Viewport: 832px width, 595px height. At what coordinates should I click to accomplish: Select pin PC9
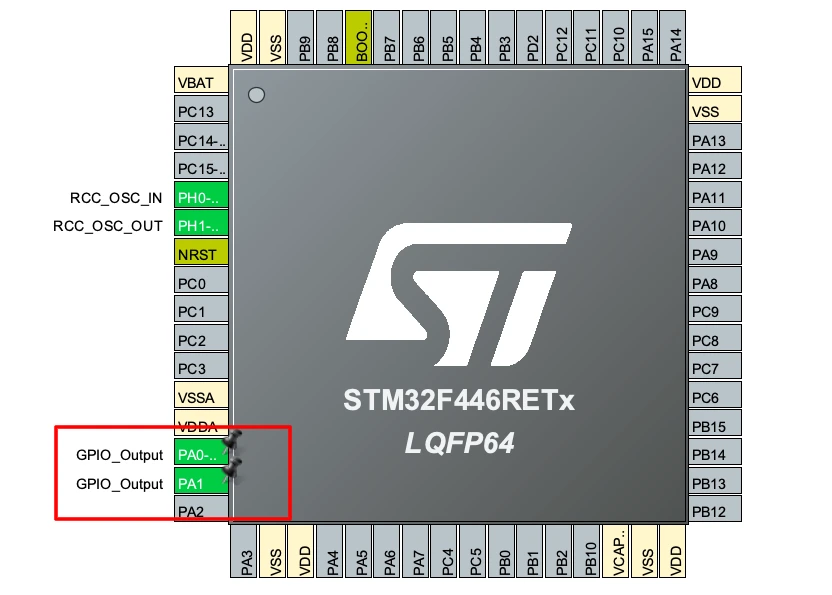715,311
